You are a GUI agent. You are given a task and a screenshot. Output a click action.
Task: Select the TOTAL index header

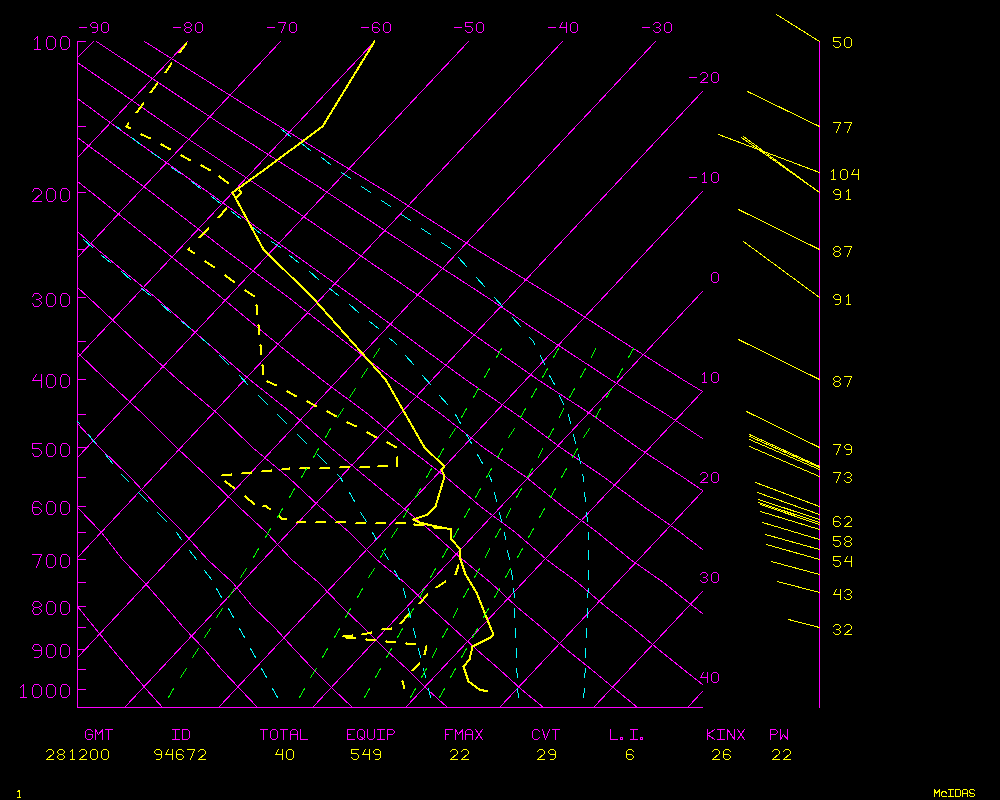click(x=283, y=735)
